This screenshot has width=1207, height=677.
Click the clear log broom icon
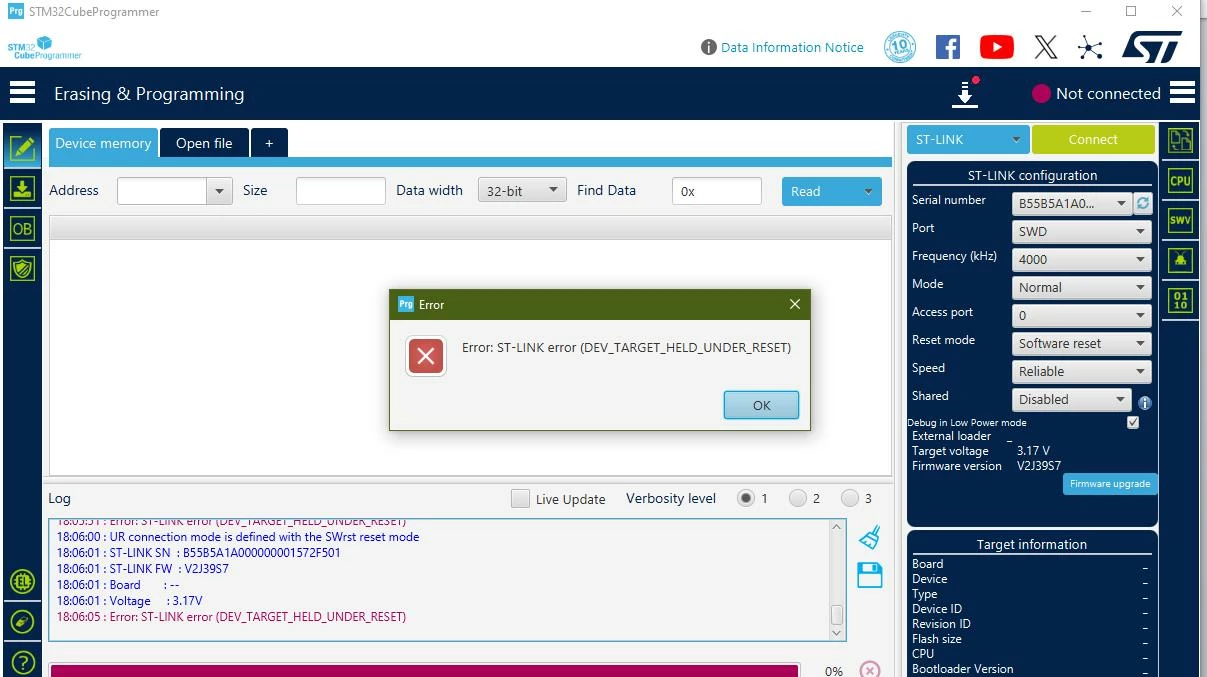point(869,537)
